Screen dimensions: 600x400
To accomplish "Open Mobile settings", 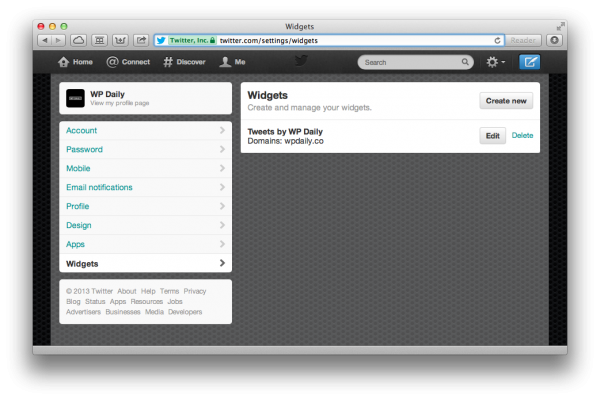I will click(x=145, y=168).
